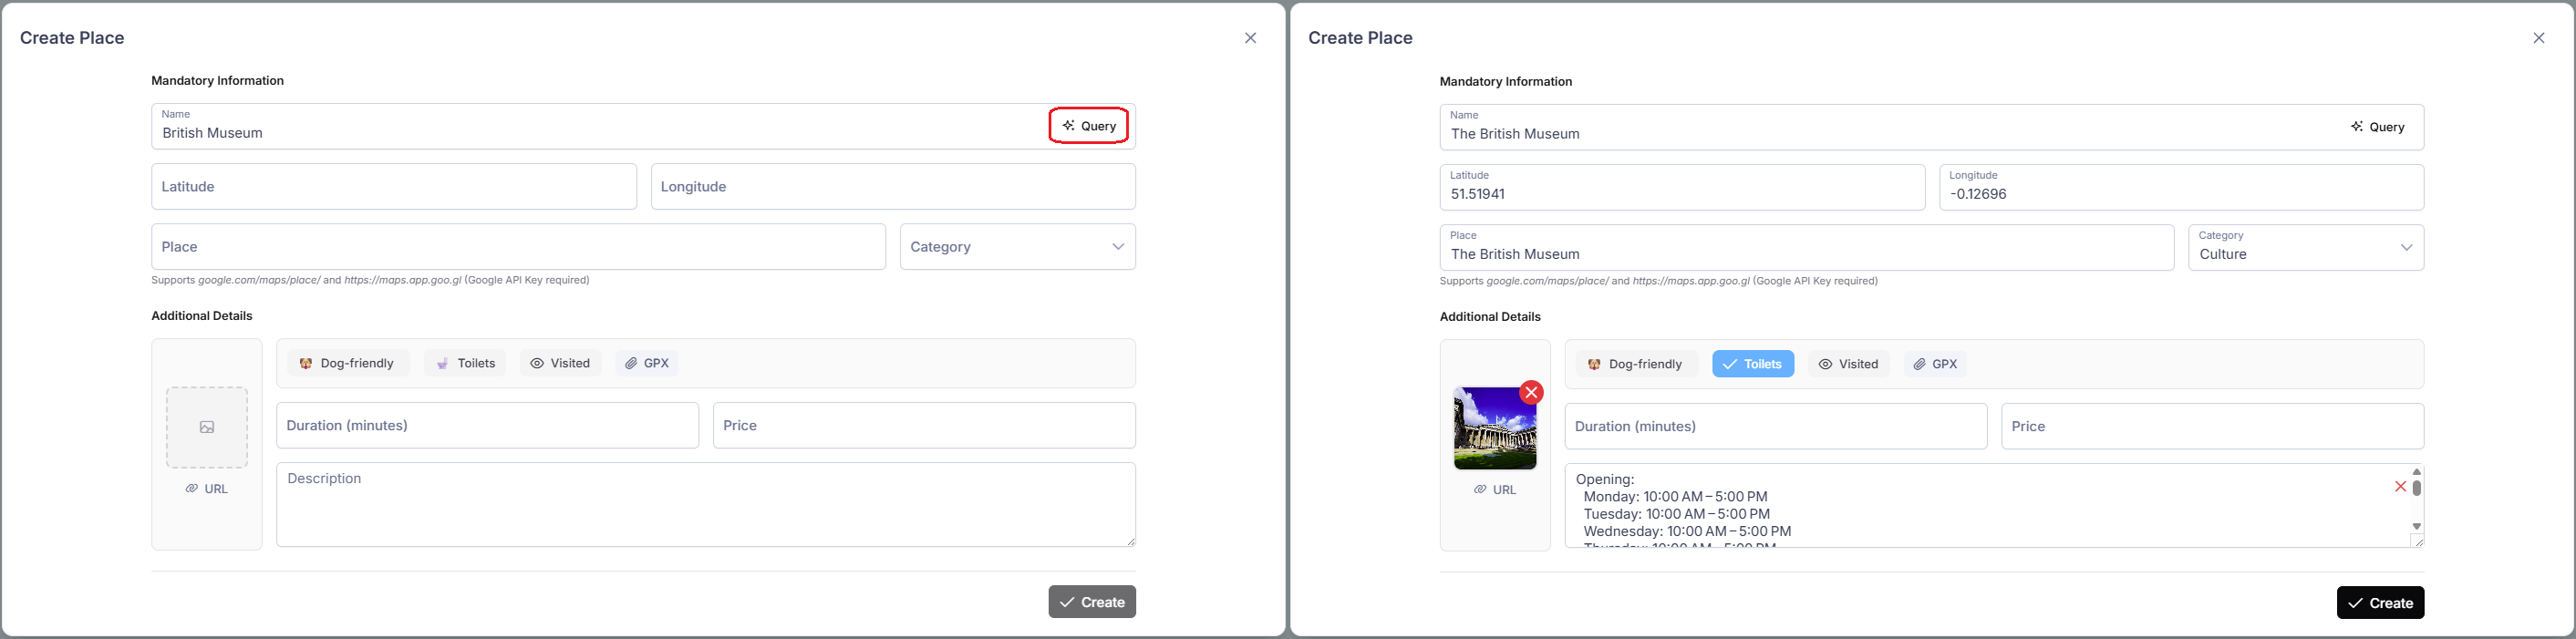Open the empty Category dropdown
Viewport: 2576px width, 639px height.
click(x=1017, y=247)
